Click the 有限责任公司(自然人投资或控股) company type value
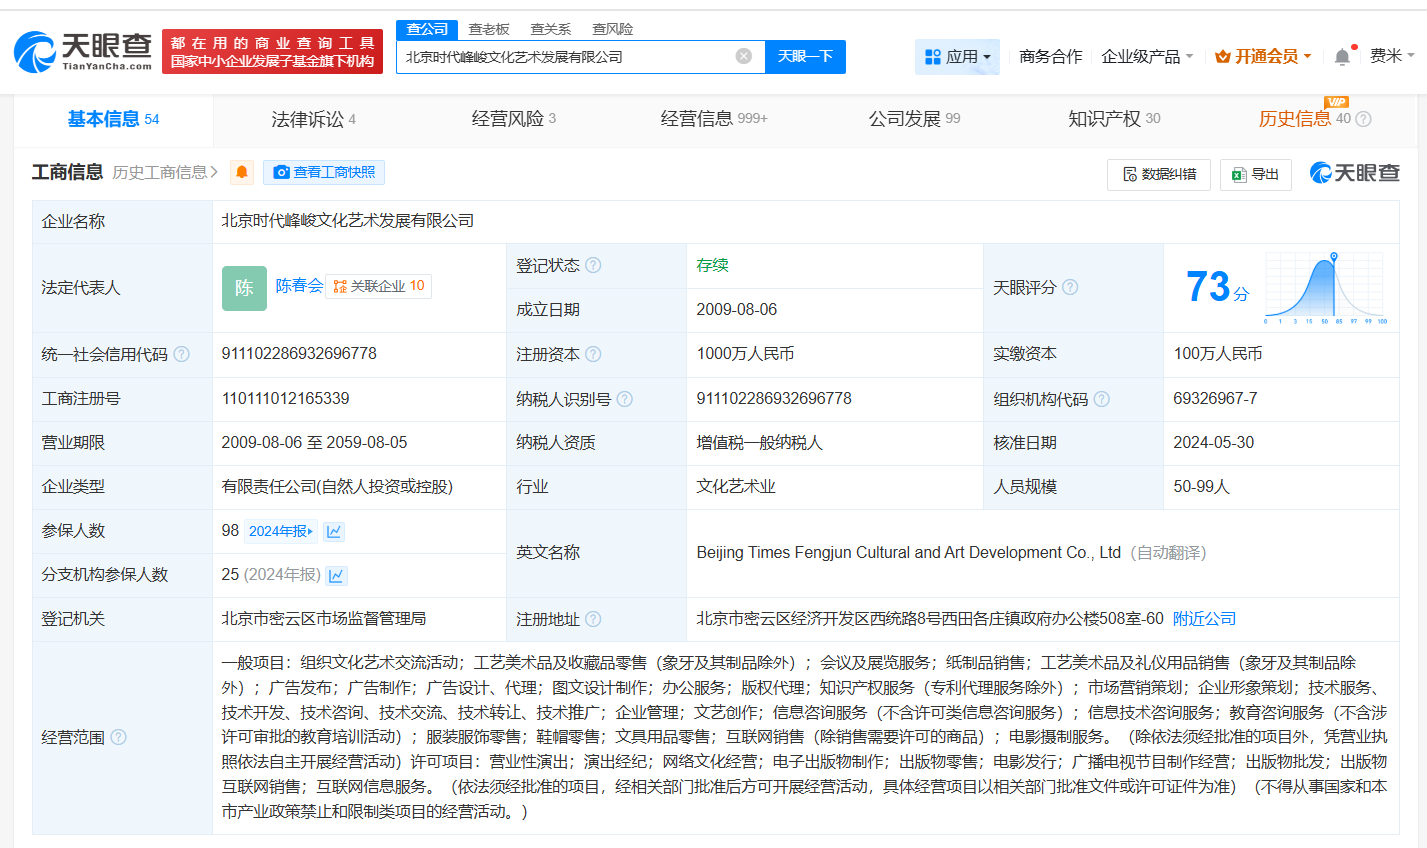1427x848 pixels. point(337,487)
